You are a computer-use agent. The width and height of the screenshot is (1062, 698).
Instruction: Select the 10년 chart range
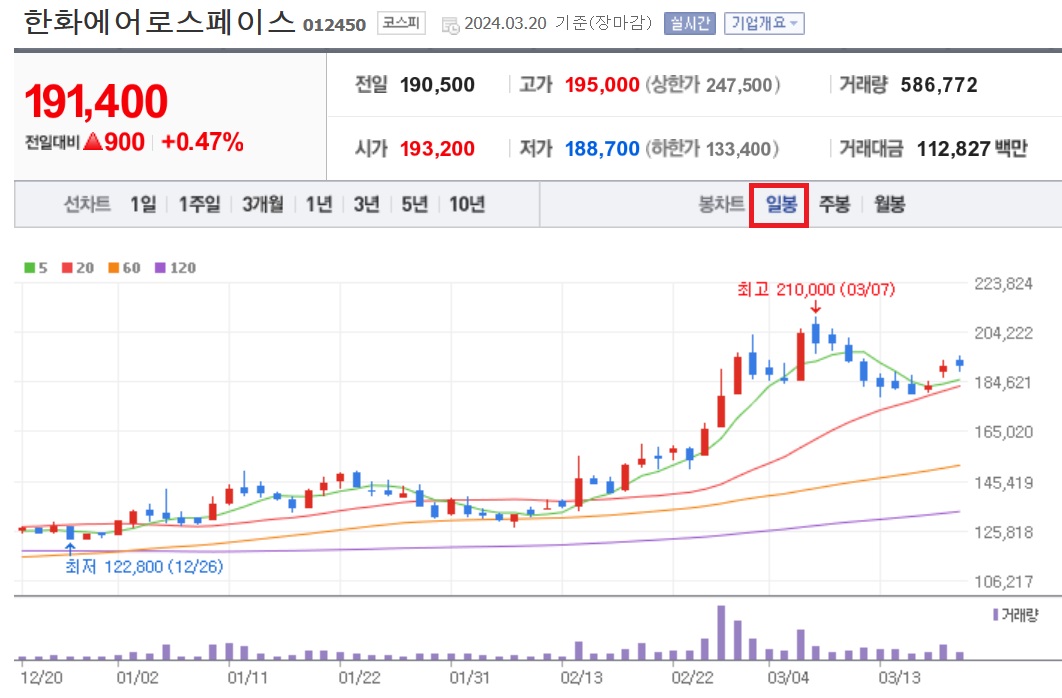[x=467, y=204]
